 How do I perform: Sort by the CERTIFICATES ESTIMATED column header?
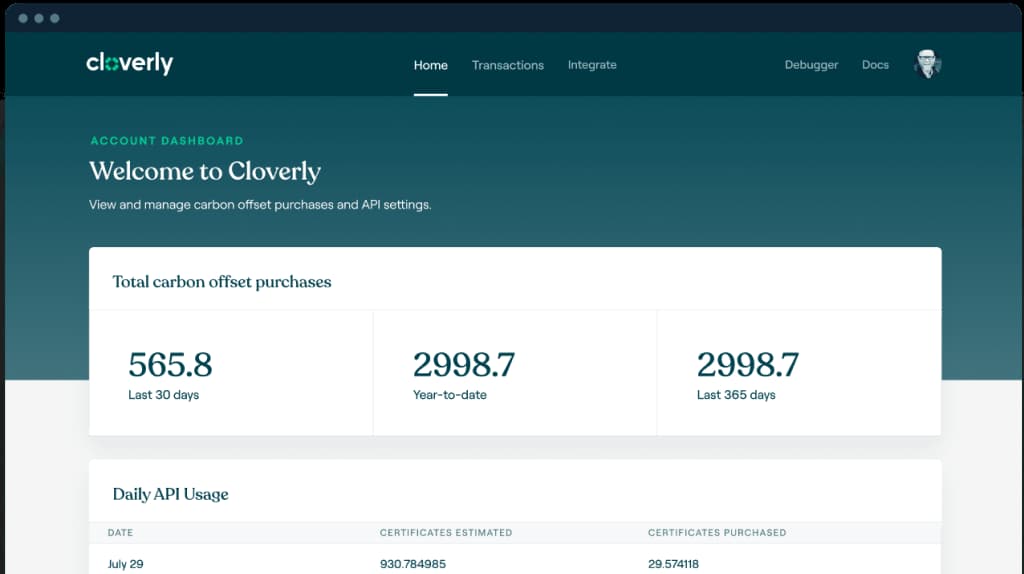tap(445, 533)
